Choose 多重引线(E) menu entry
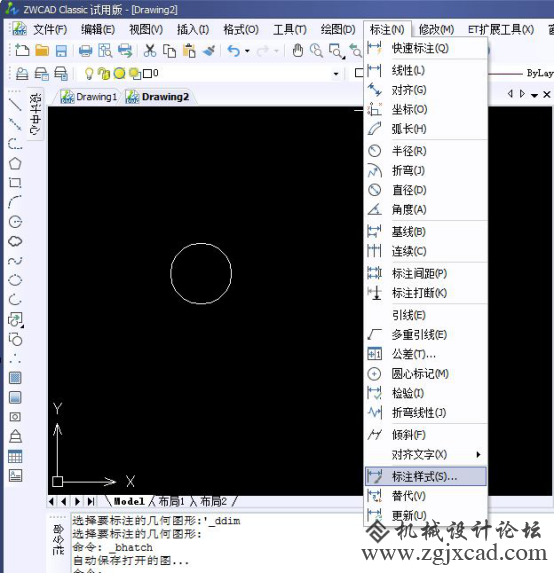Screen dimensions: 554x574 click(426, 335)
